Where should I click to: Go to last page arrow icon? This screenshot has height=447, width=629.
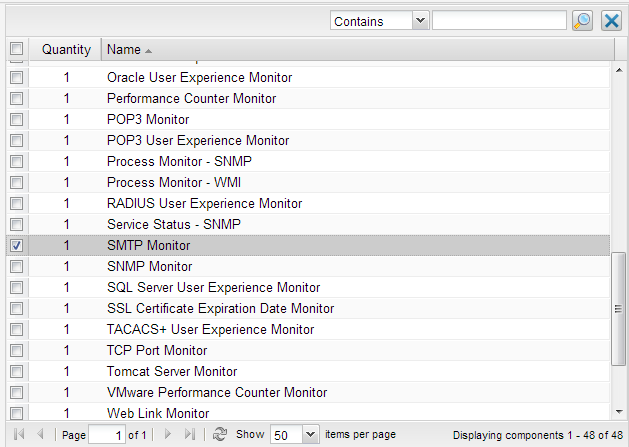[189, 434]
